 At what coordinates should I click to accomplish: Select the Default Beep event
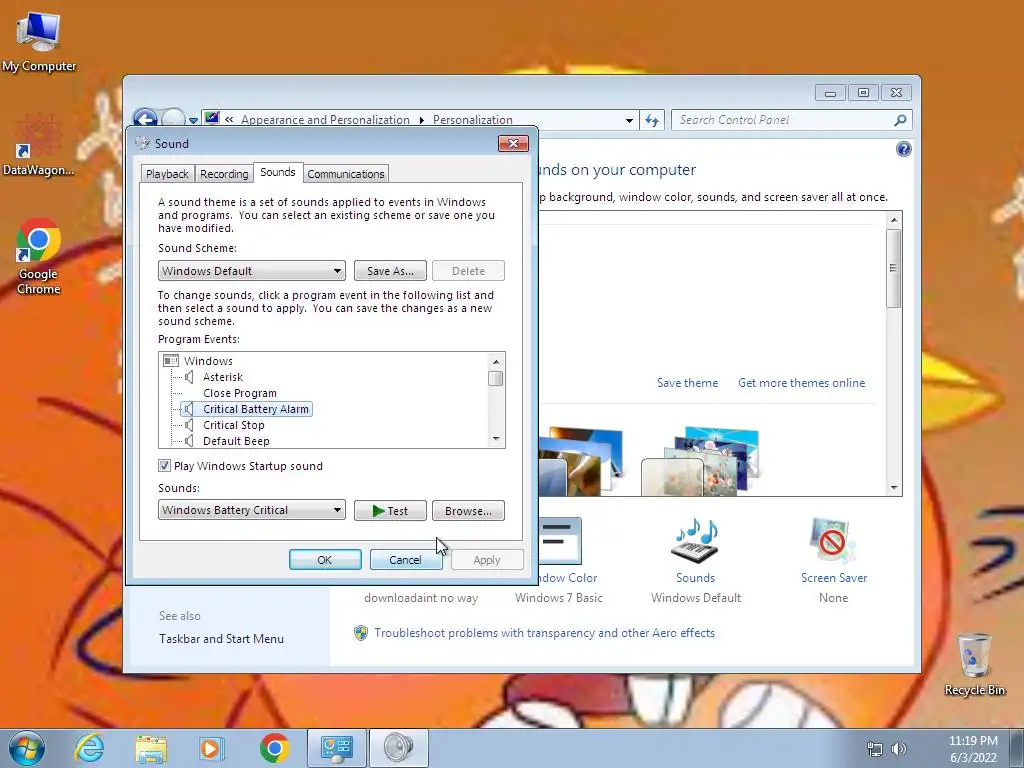236,441
